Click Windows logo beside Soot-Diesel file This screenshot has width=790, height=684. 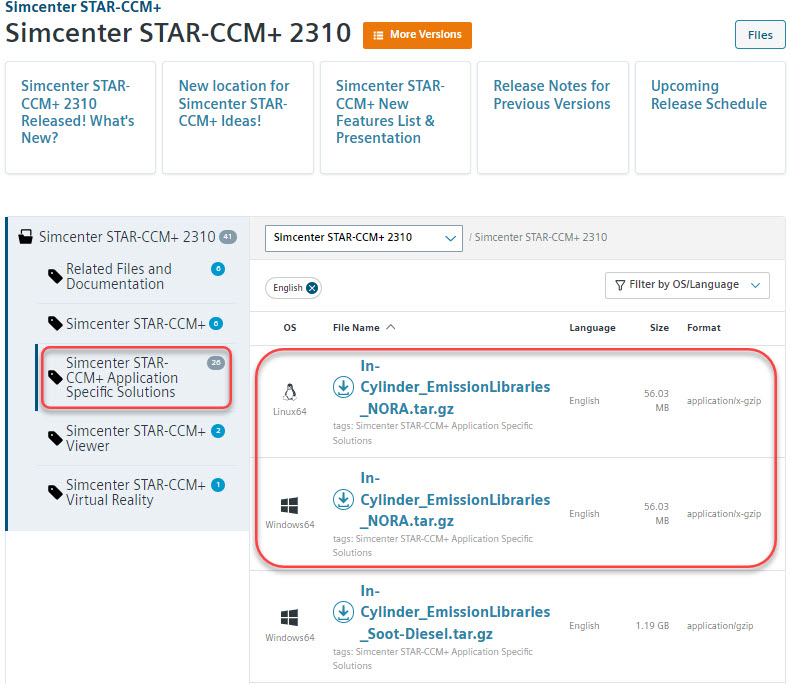[290, 617]
